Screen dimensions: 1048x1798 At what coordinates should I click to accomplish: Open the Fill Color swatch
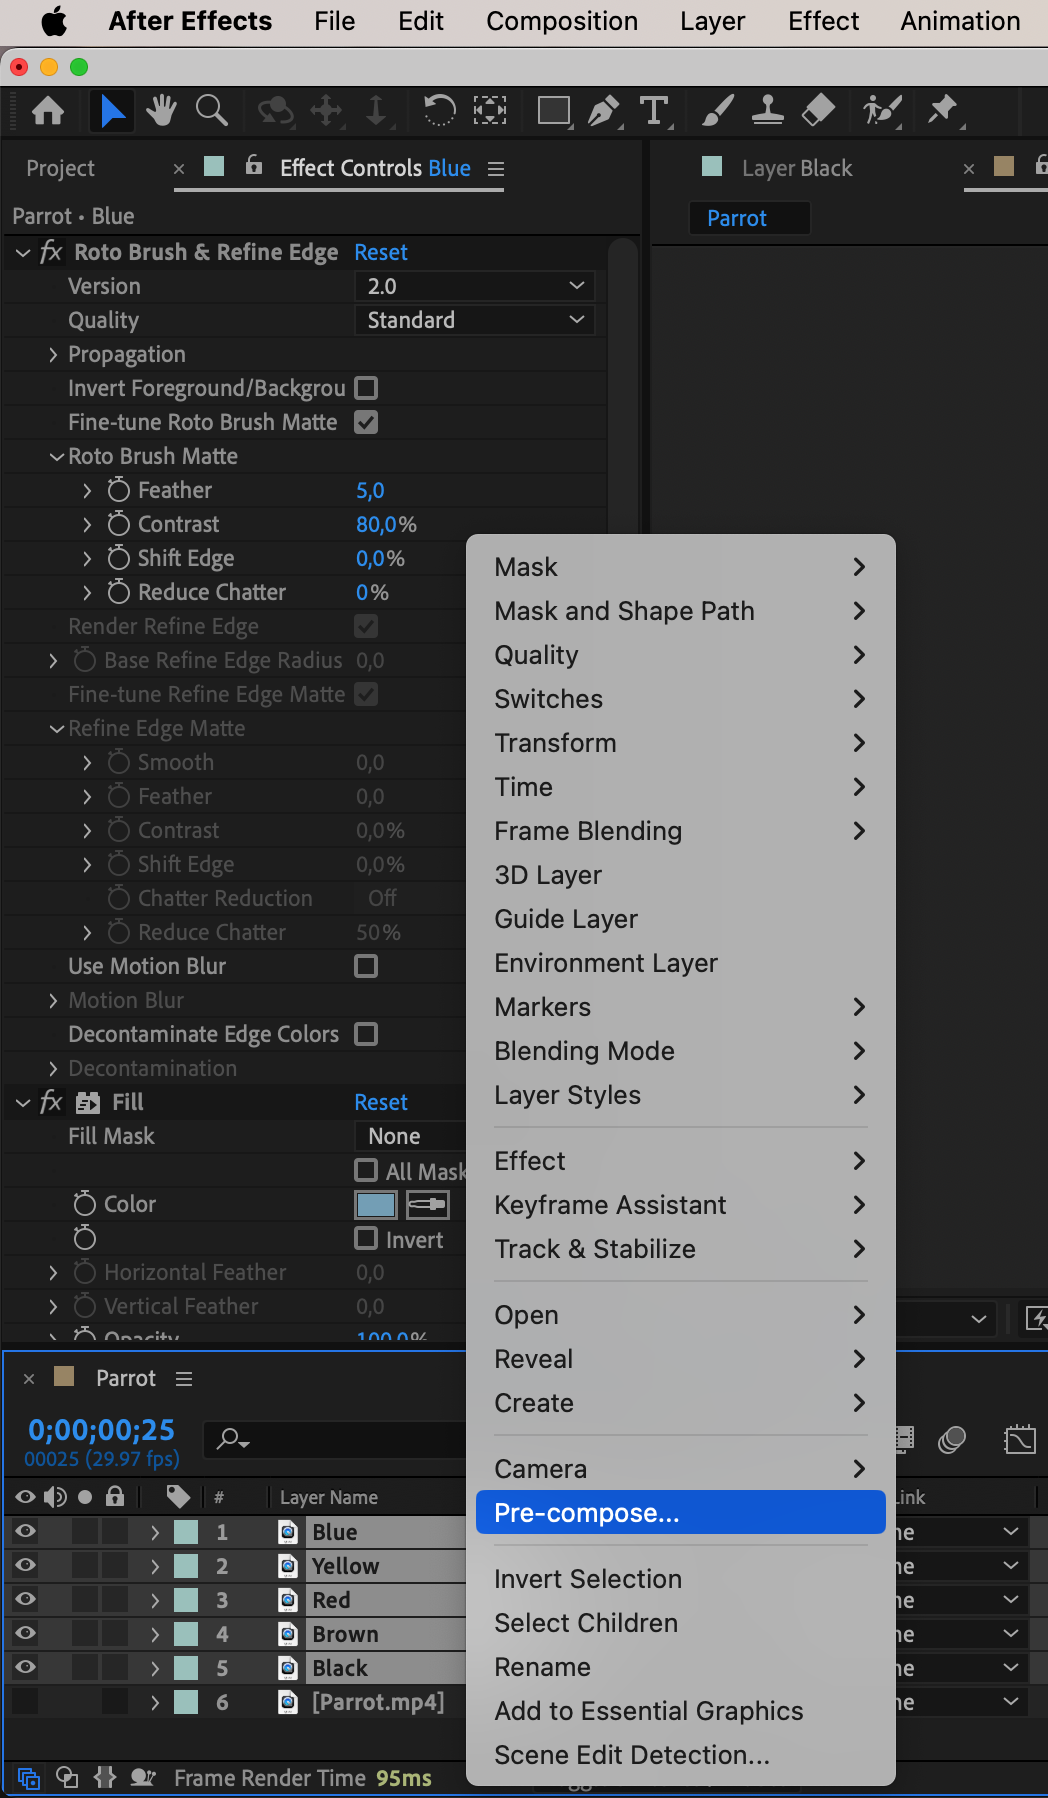[376, 1205]
